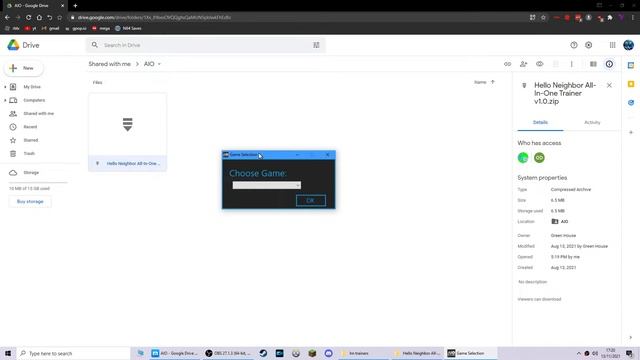Click Get add-ons plus icon
This screenshot has width=640, height=360.
point(631,132)
